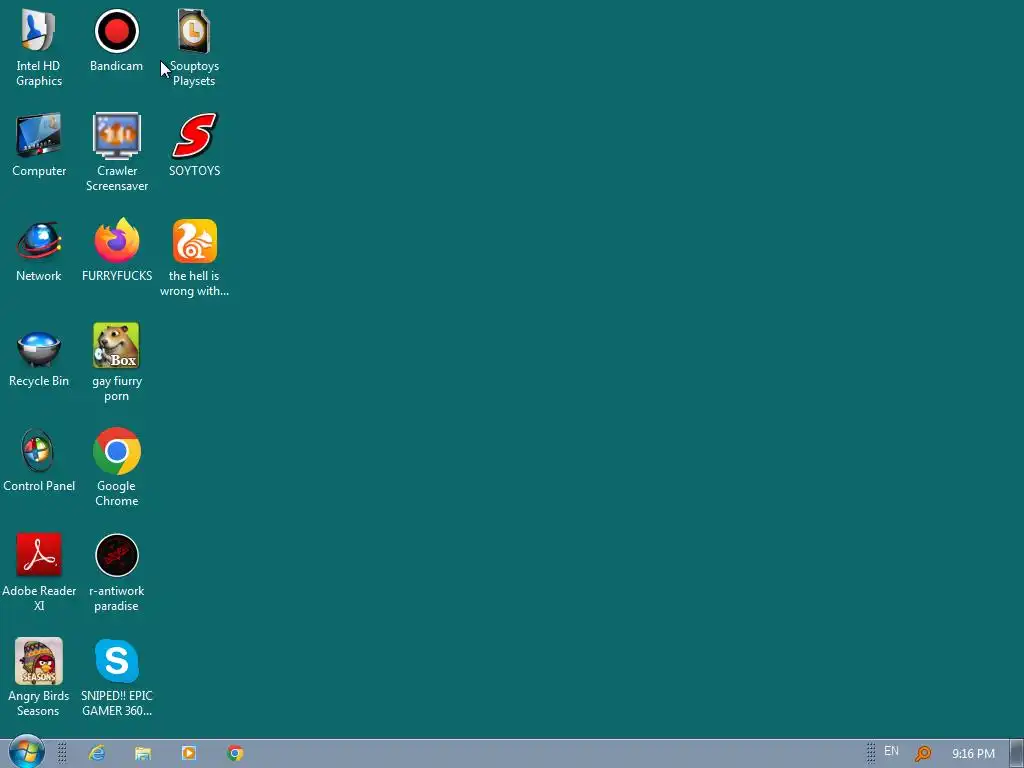Open the EN language bar indicator
The image size is (1024, 768).
[891, 751]
